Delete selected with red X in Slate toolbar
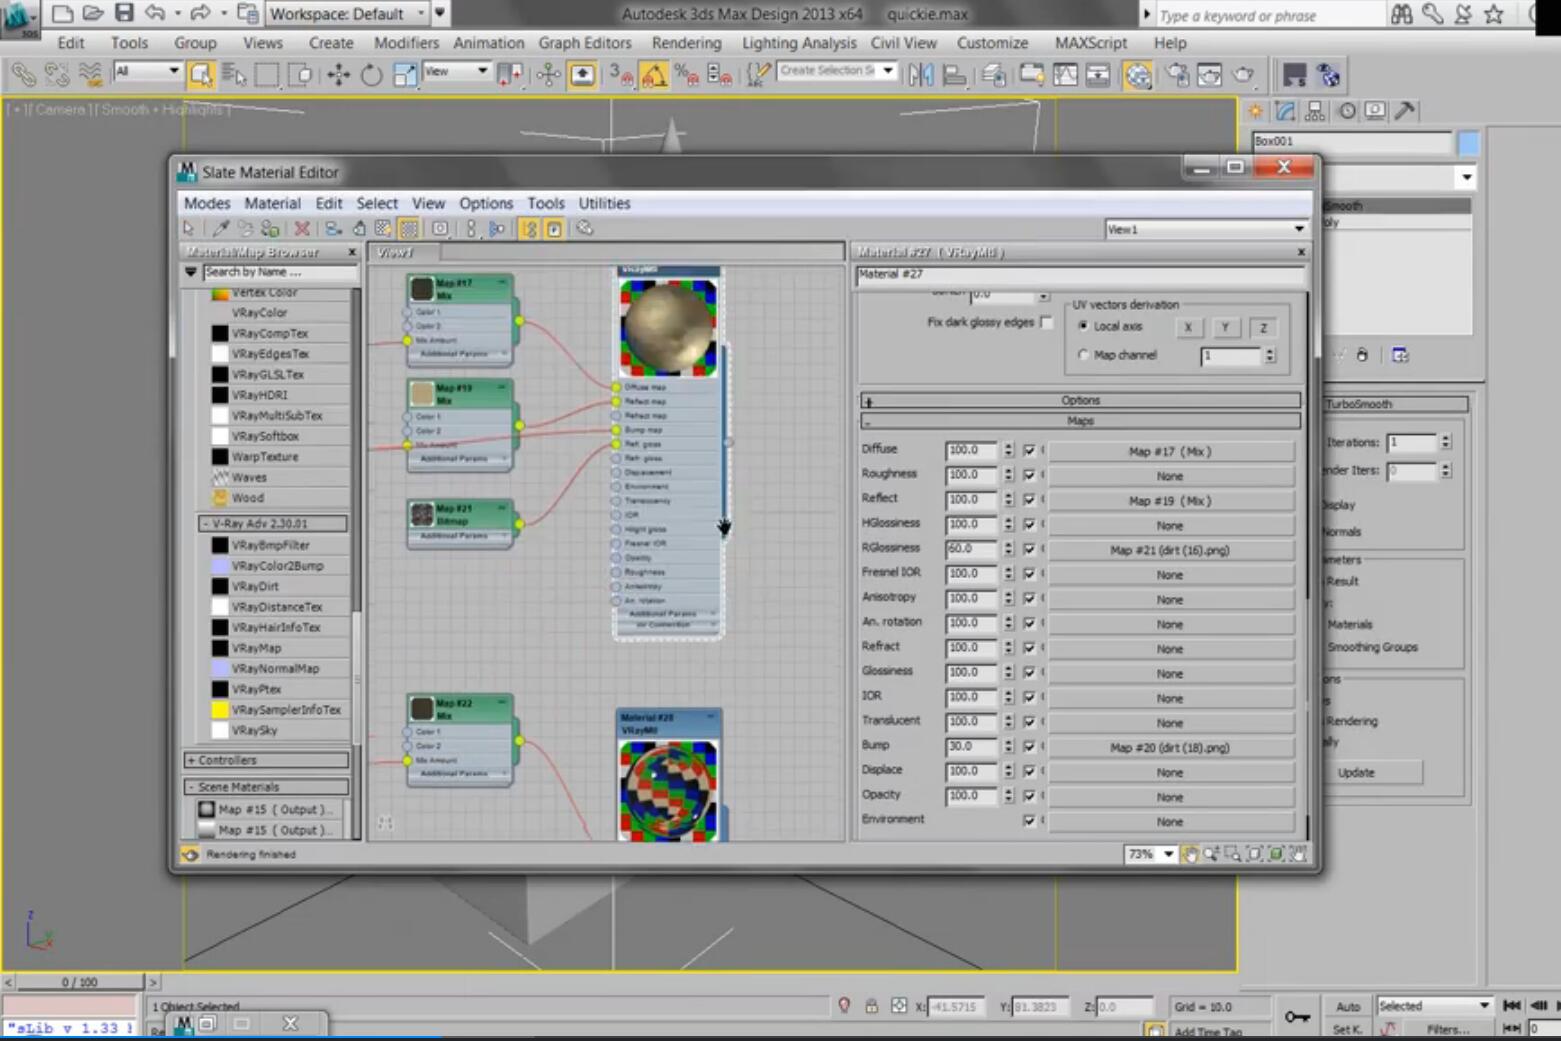 (302, 229)
